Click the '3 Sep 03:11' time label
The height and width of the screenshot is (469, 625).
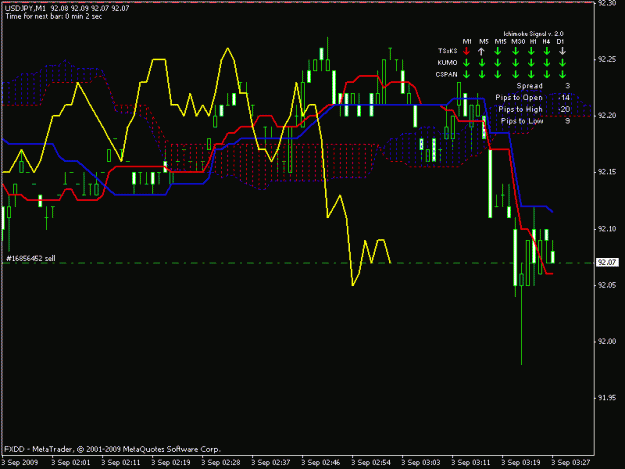471,463
